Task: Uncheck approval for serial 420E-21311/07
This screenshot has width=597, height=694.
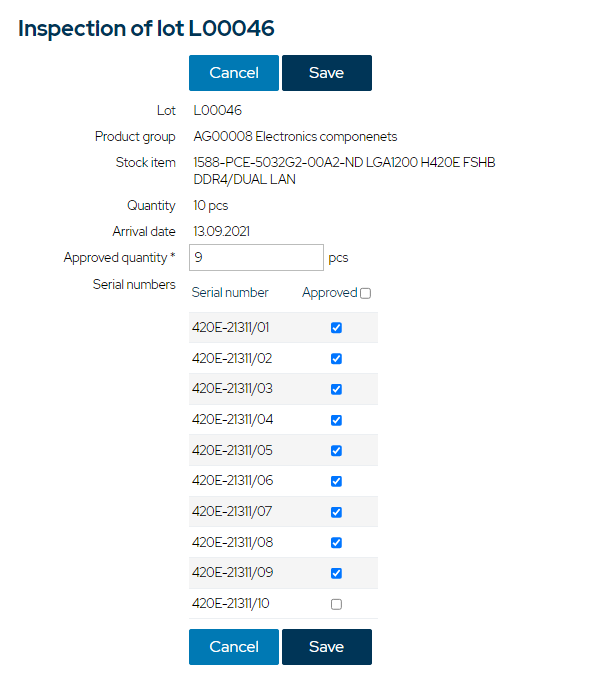Action: (x=336, y=512)
